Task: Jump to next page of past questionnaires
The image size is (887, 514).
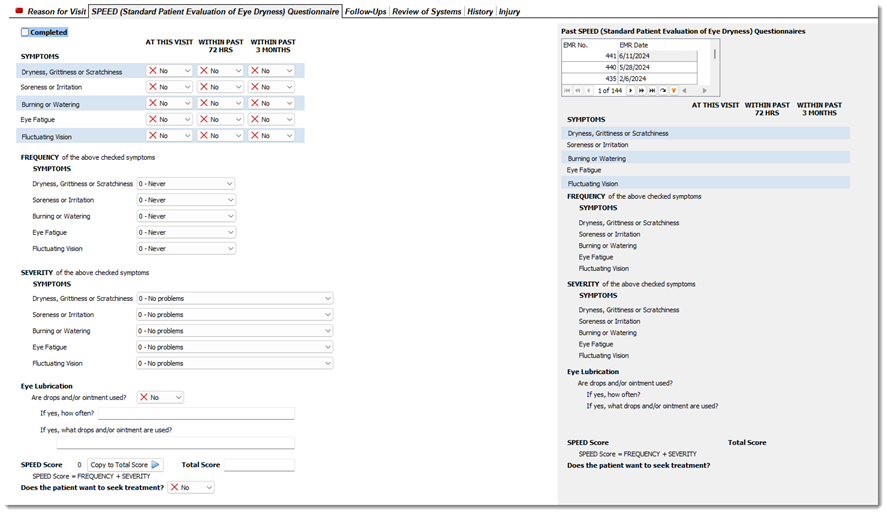Action: 641,90
